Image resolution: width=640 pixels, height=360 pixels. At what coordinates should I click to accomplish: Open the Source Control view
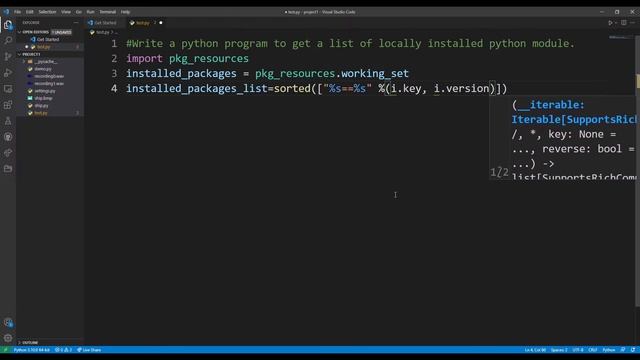click(x=8, y=56)
